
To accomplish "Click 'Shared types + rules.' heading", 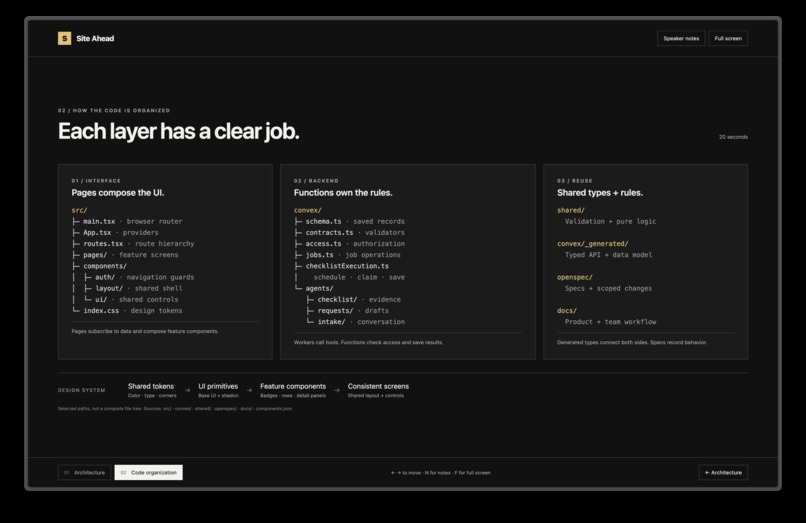I will point(600,192).
